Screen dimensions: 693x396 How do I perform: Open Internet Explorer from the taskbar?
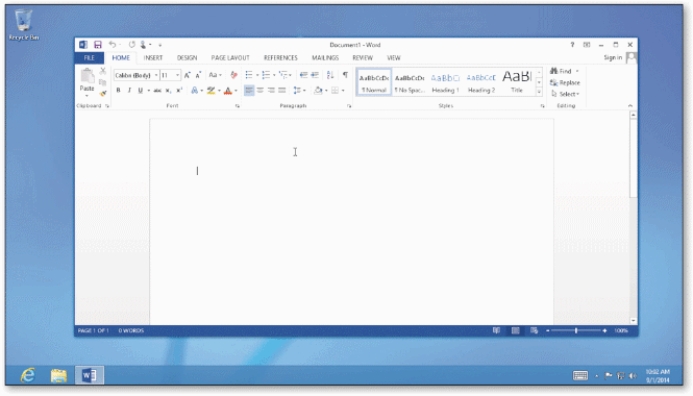(x=28, y=375)
